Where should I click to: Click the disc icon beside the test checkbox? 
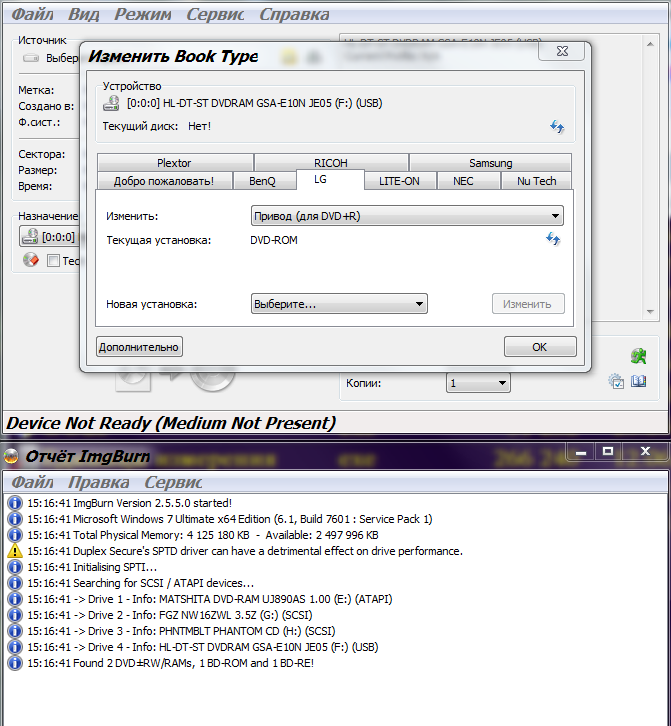pyautogui.click(x=31, y=260)
